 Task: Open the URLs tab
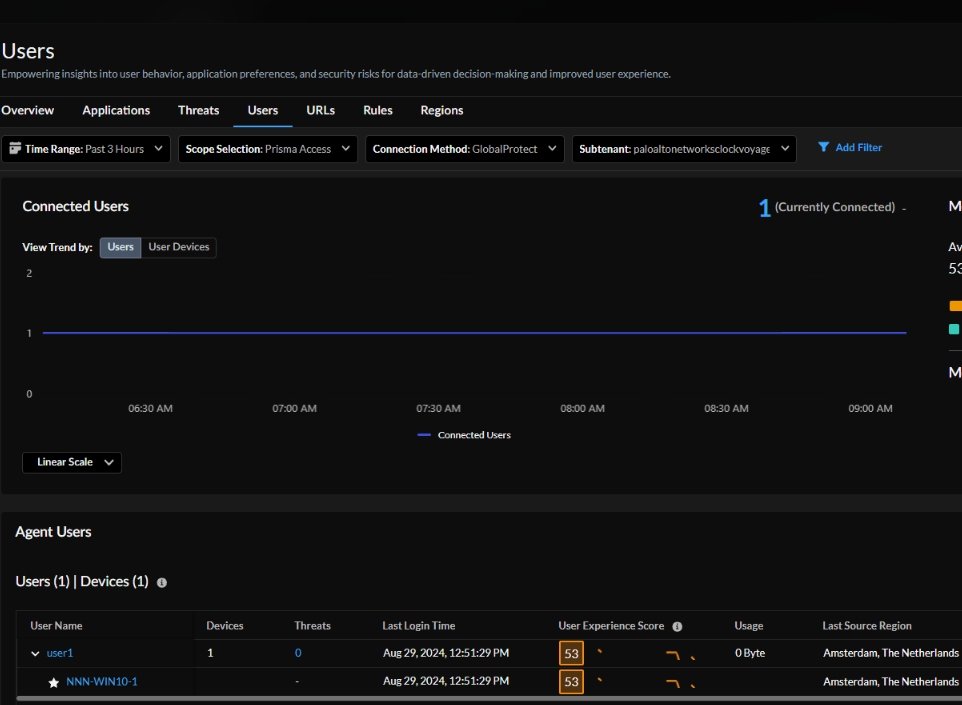320,110
